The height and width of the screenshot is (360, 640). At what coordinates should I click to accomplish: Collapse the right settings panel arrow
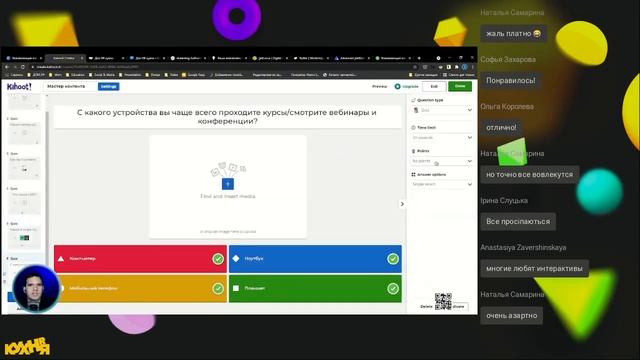(402, 204)
